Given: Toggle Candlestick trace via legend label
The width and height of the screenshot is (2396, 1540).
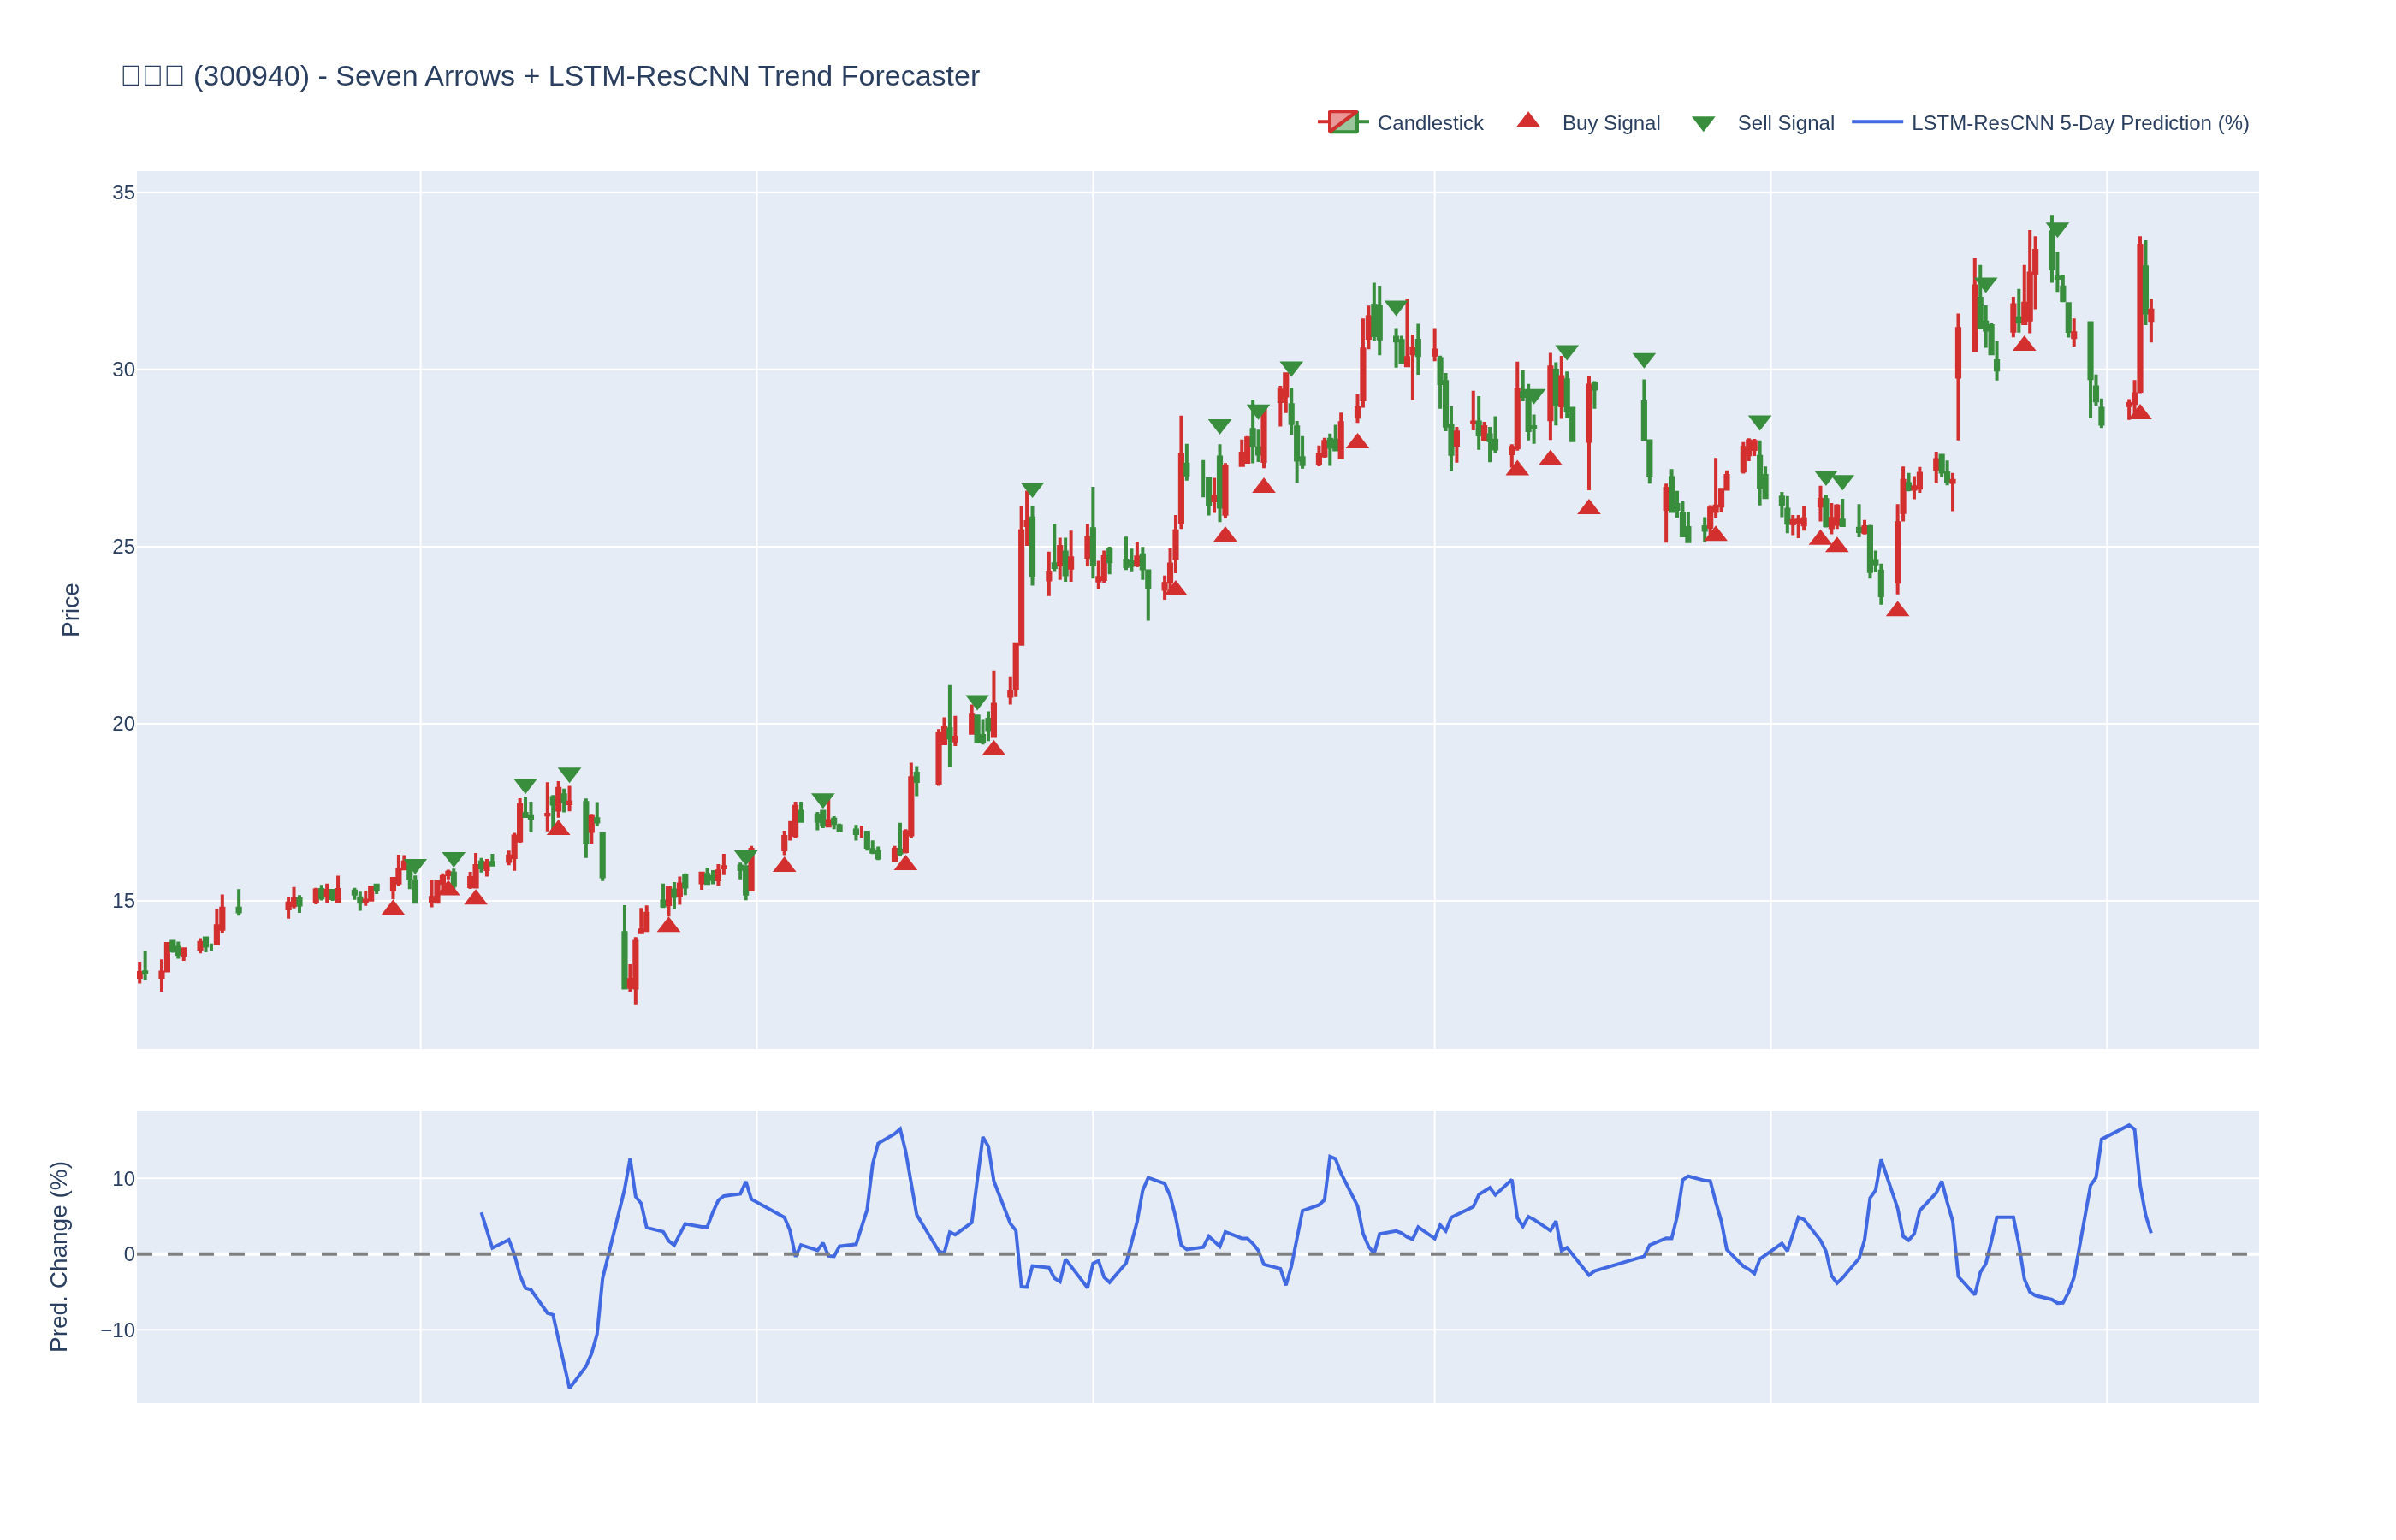Looking at the screenshot, I should (1429, 123).
